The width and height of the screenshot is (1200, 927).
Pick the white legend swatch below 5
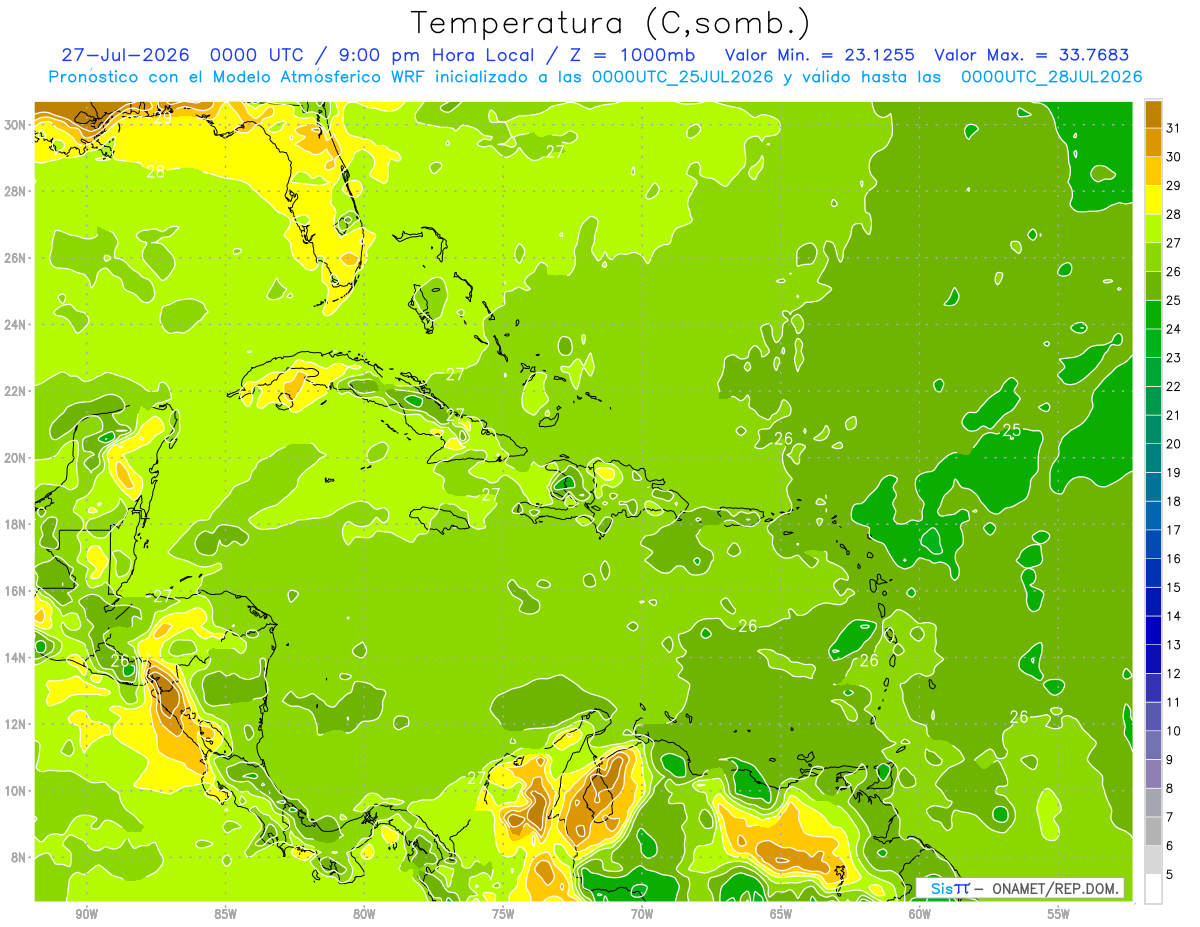click(1153, 888)
